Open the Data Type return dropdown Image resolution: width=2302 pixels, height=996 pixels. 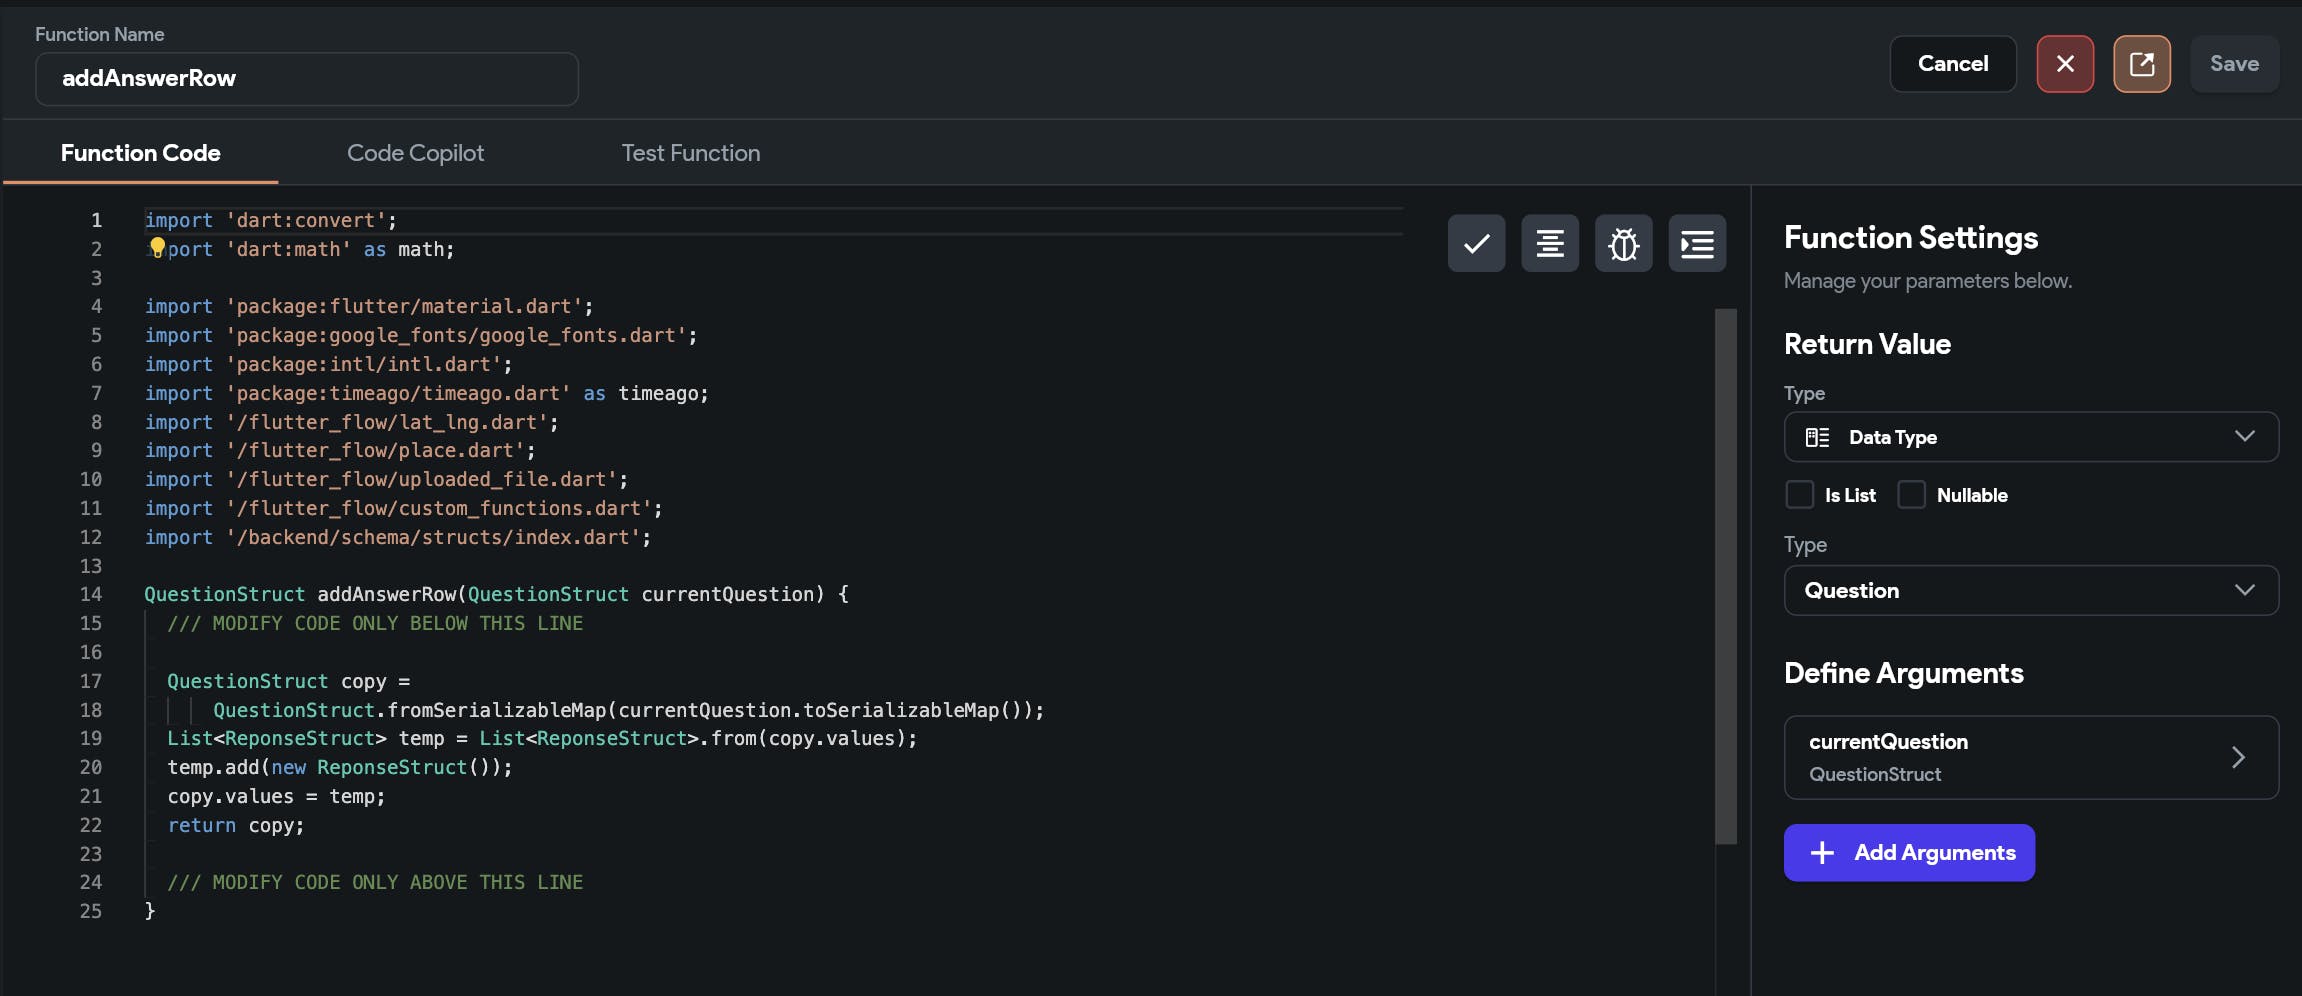pyautogui.click(x=2030, y=437)
